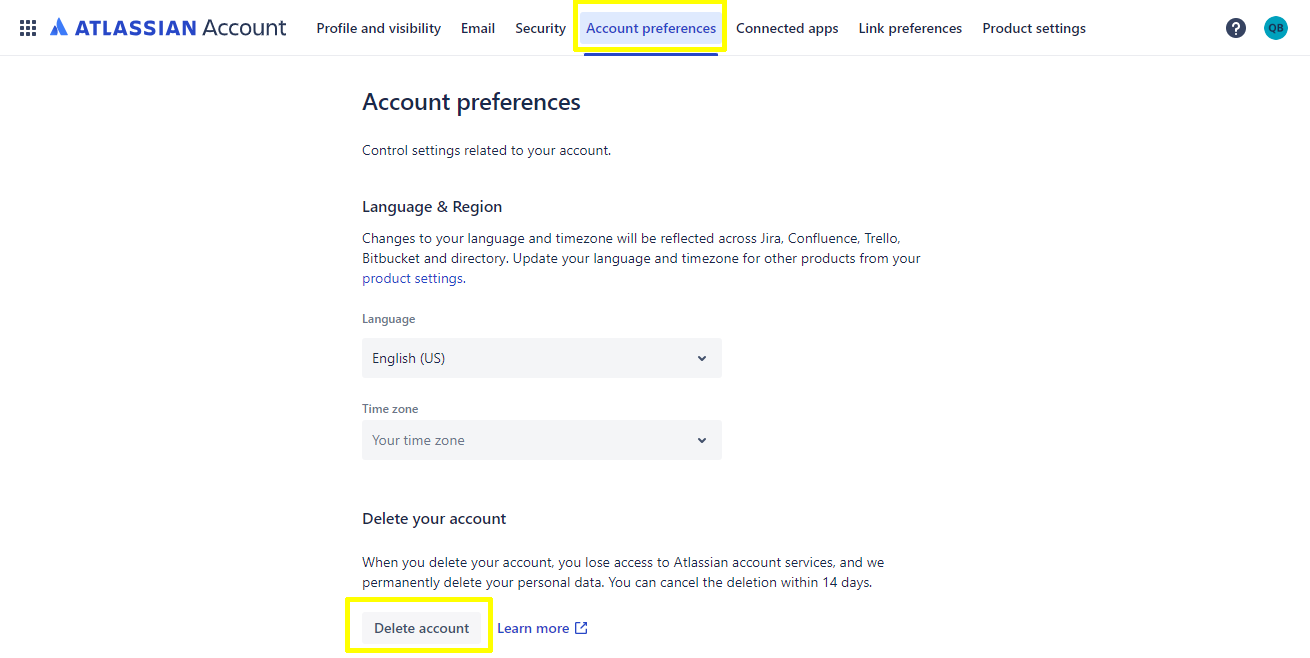Click the Atlassian Account wordmark text
The height and width of the screenshot is (658, 1310).
pos(180,28)
